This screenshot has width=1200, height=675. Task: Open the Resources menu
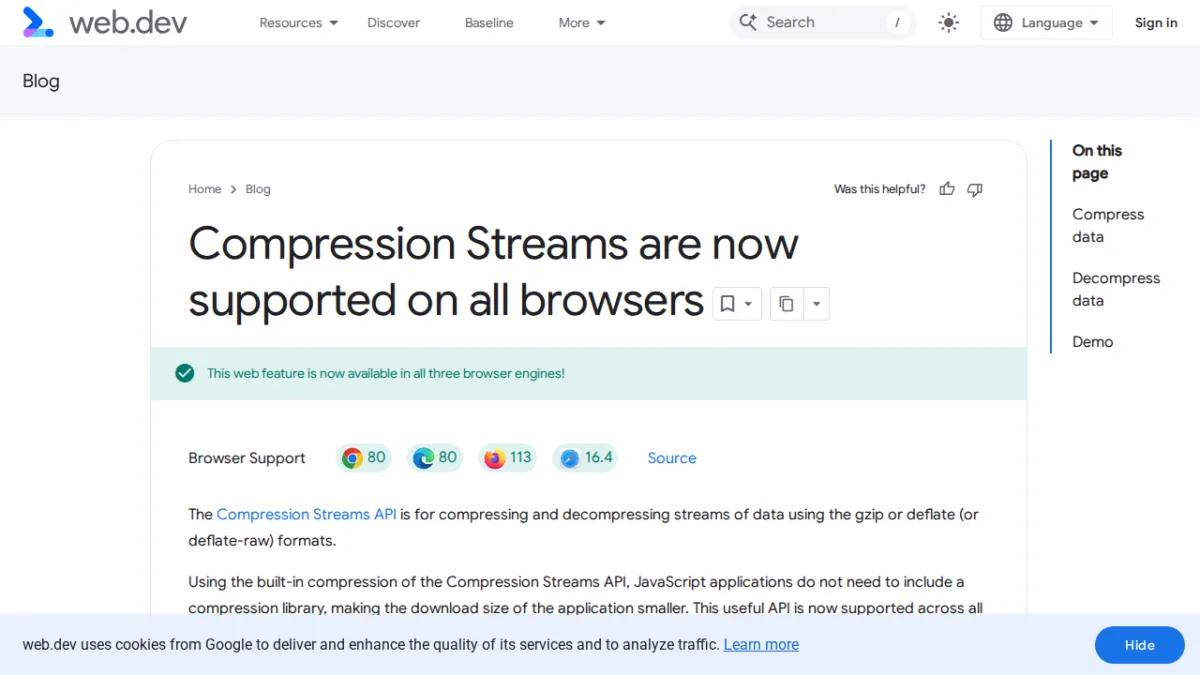298,22
